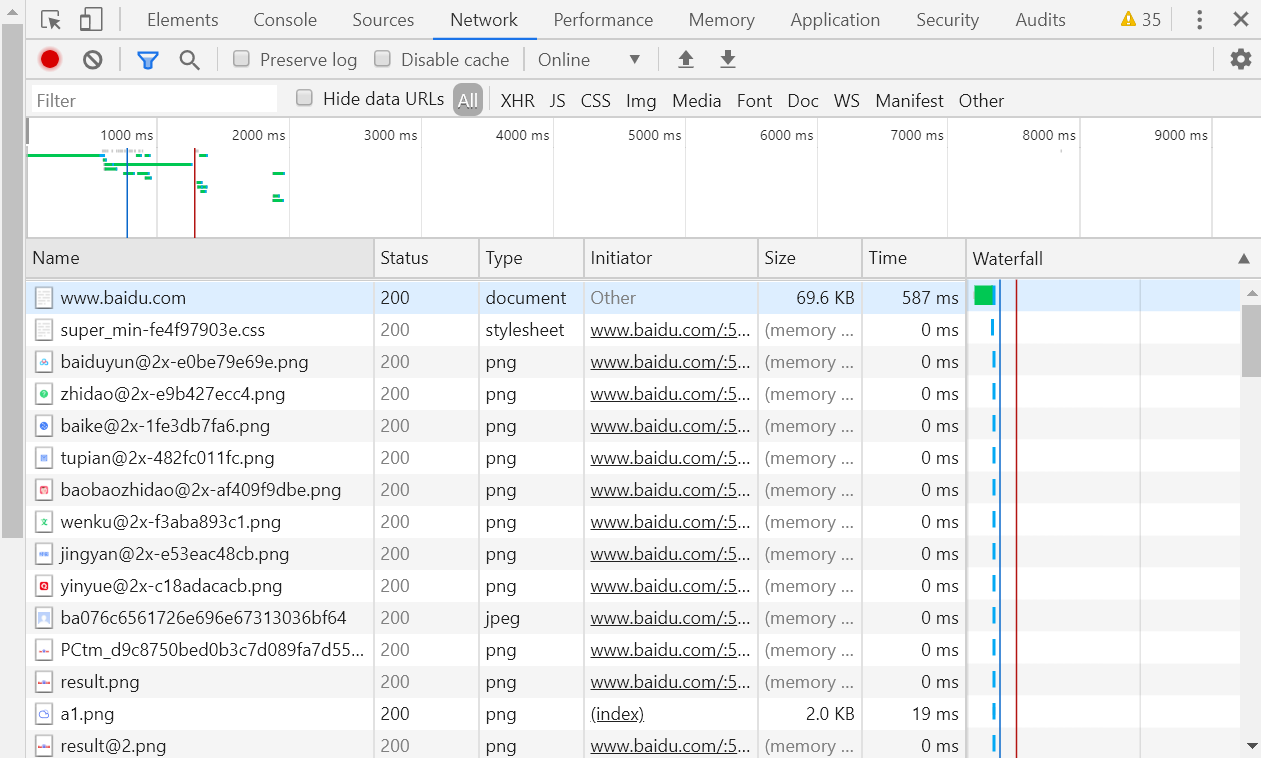Open the Online throttling dropdown
The width and height of the screenshot is (1261, 758).
(590, 59)
